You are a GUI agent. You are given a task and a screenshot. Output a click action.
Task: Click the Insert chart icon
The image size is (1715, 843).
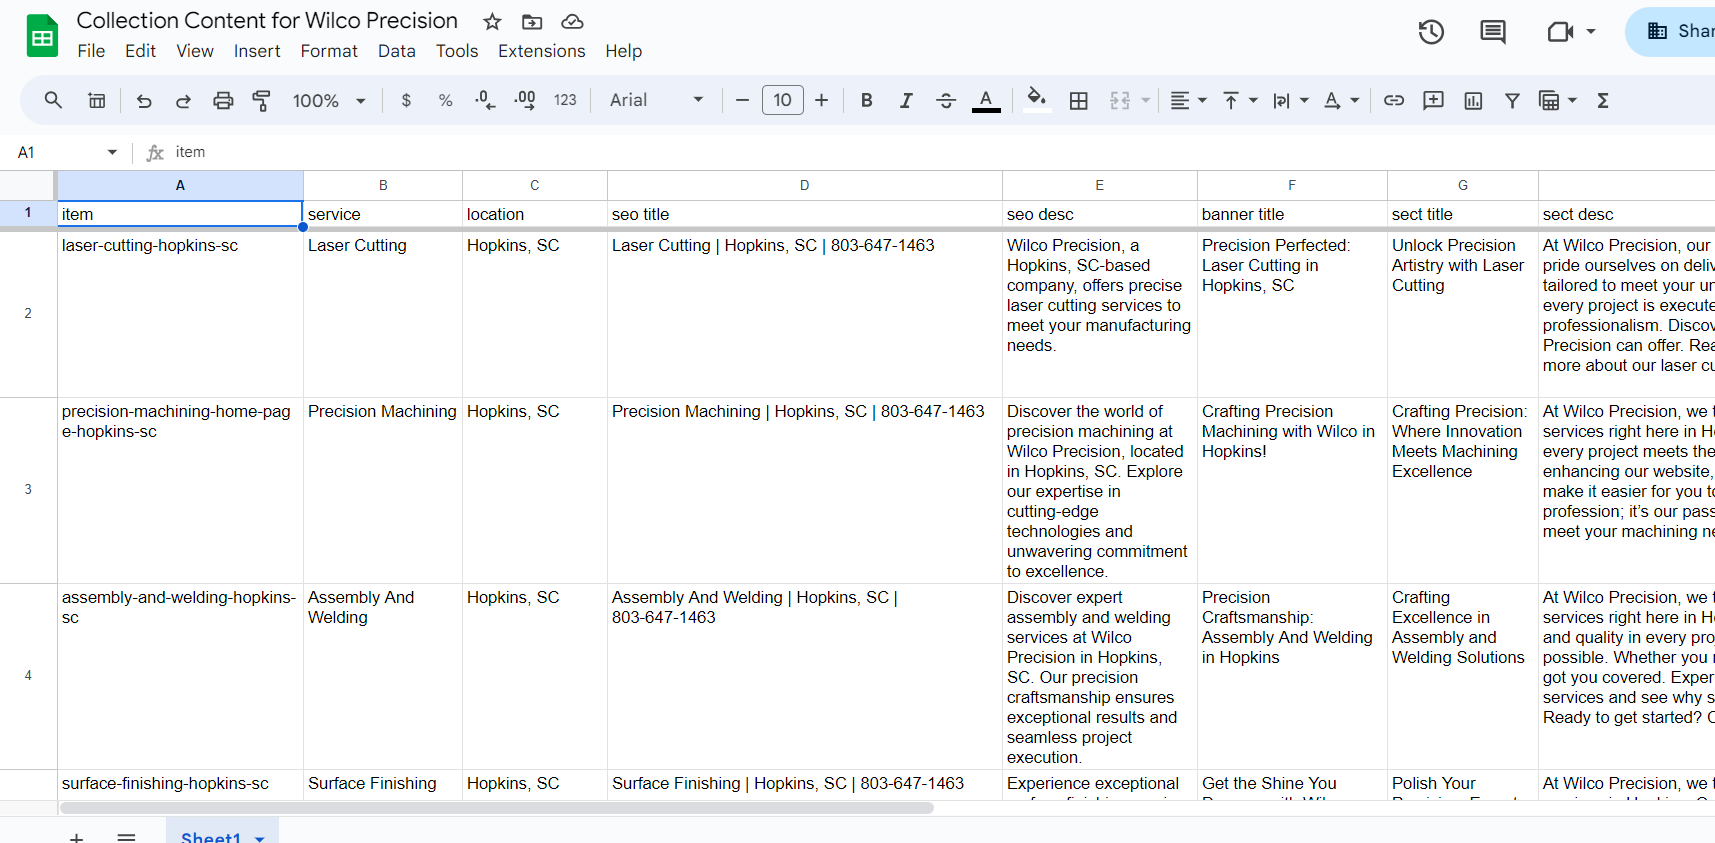1473,100
